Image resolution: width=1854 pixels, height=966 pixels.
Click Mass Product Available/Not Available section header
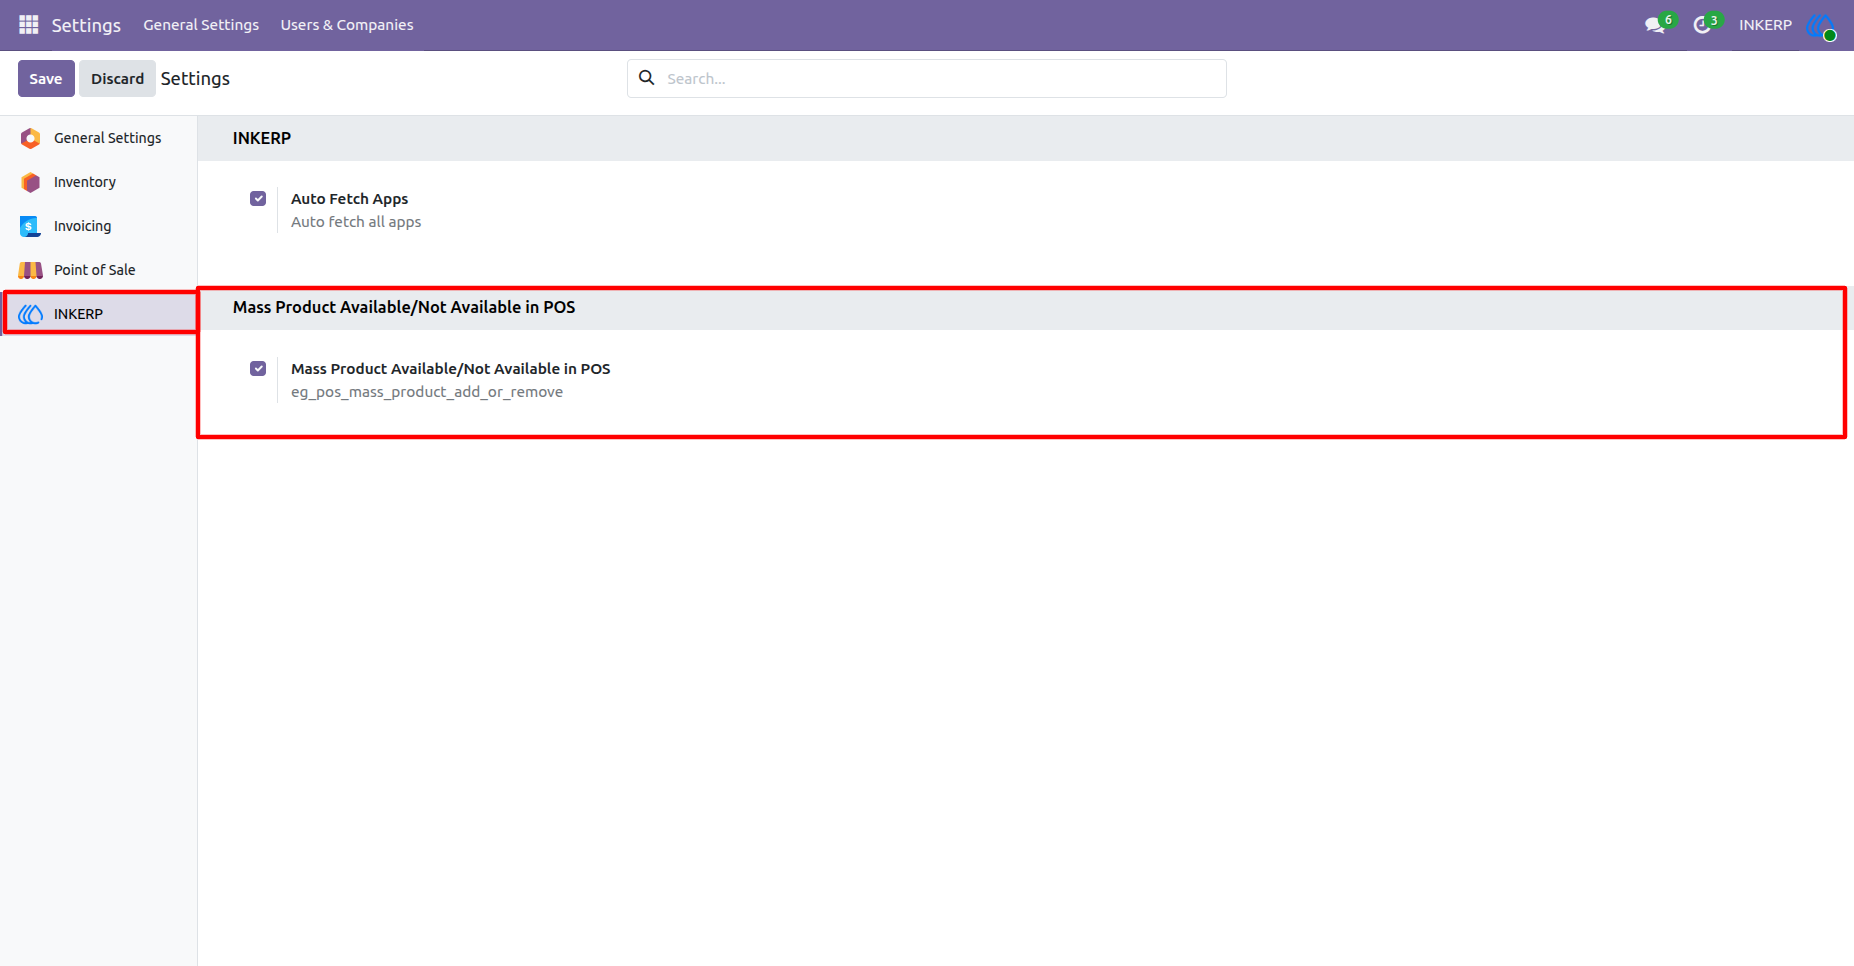404,307
